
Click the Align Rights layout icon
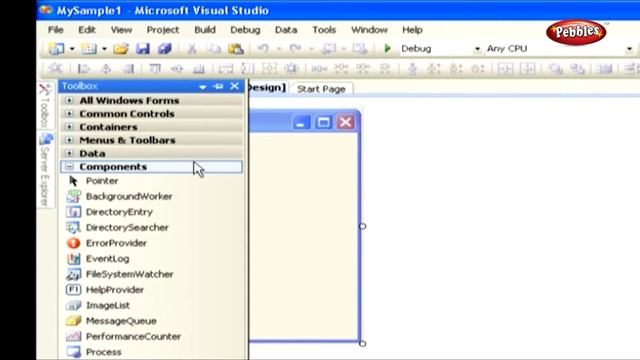[128, 69]
